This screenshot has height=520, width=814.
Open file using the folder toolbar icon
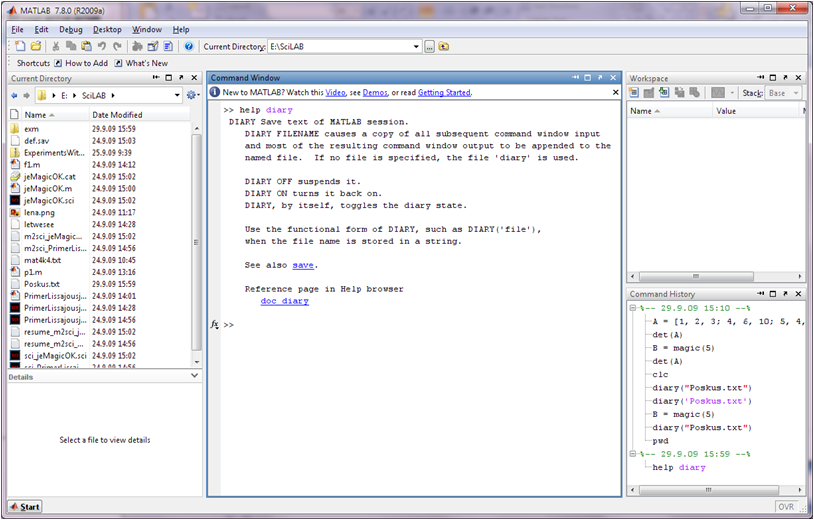35,46
